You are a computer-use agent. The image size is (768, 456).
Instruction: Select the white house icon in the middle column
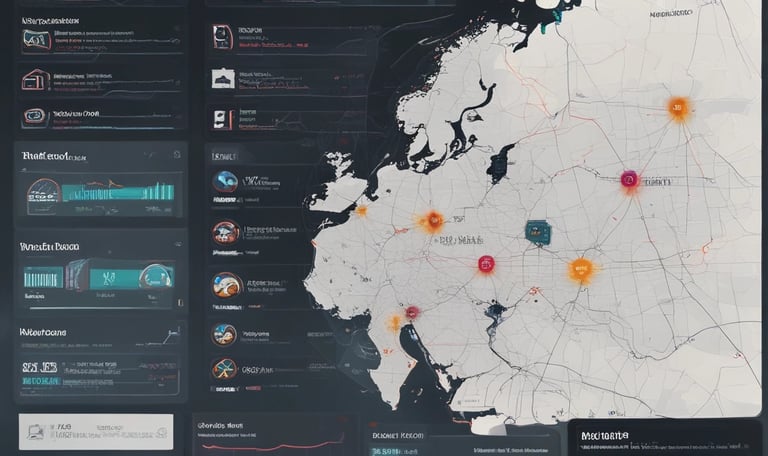tap(222, 79)
